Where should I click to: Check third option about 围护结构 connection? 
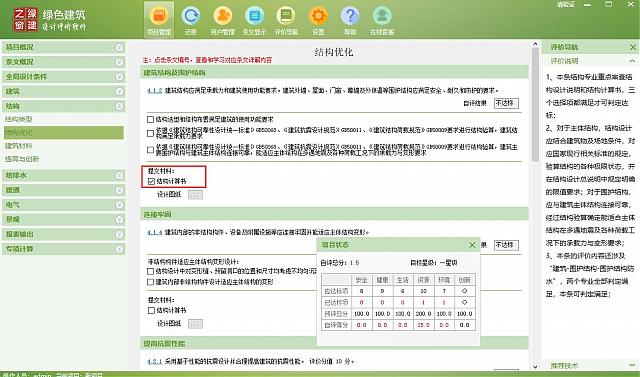[x=150, y=150]
